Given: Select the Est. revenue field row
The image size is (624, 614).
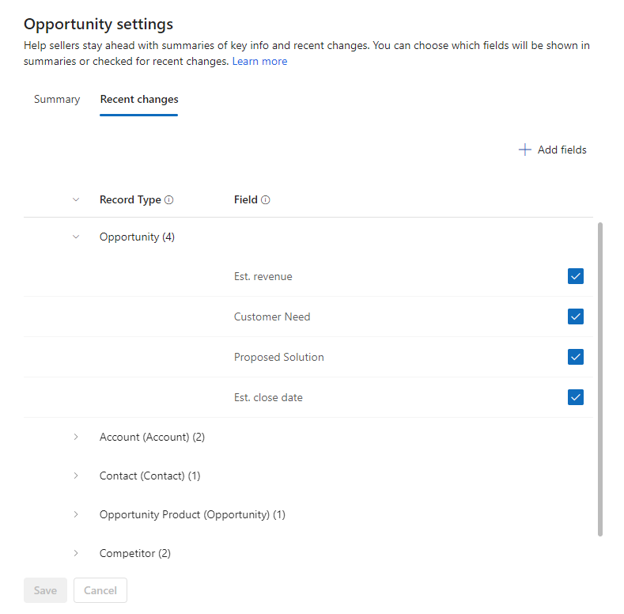Looking at the screenshot, I should (308, 276).
